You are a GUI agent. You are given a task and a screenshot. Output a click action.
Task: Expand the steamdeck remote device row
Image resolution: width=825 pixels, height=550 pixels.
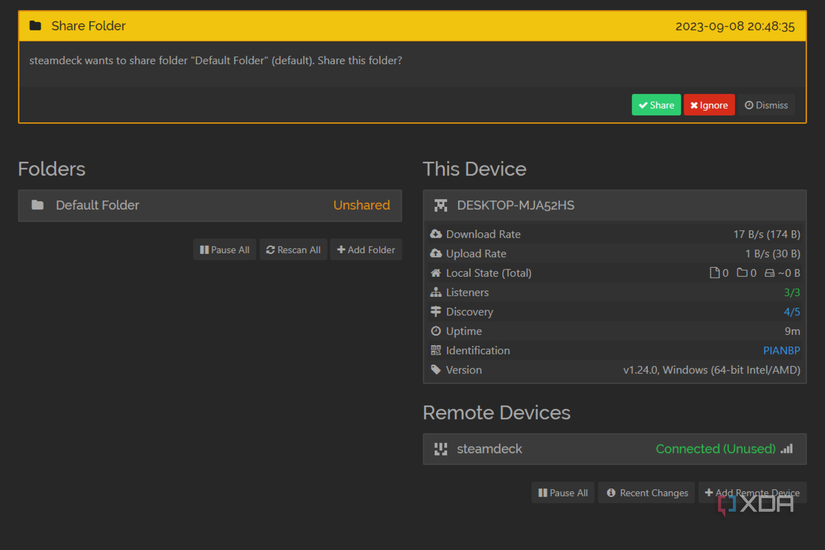coord(614,449)
